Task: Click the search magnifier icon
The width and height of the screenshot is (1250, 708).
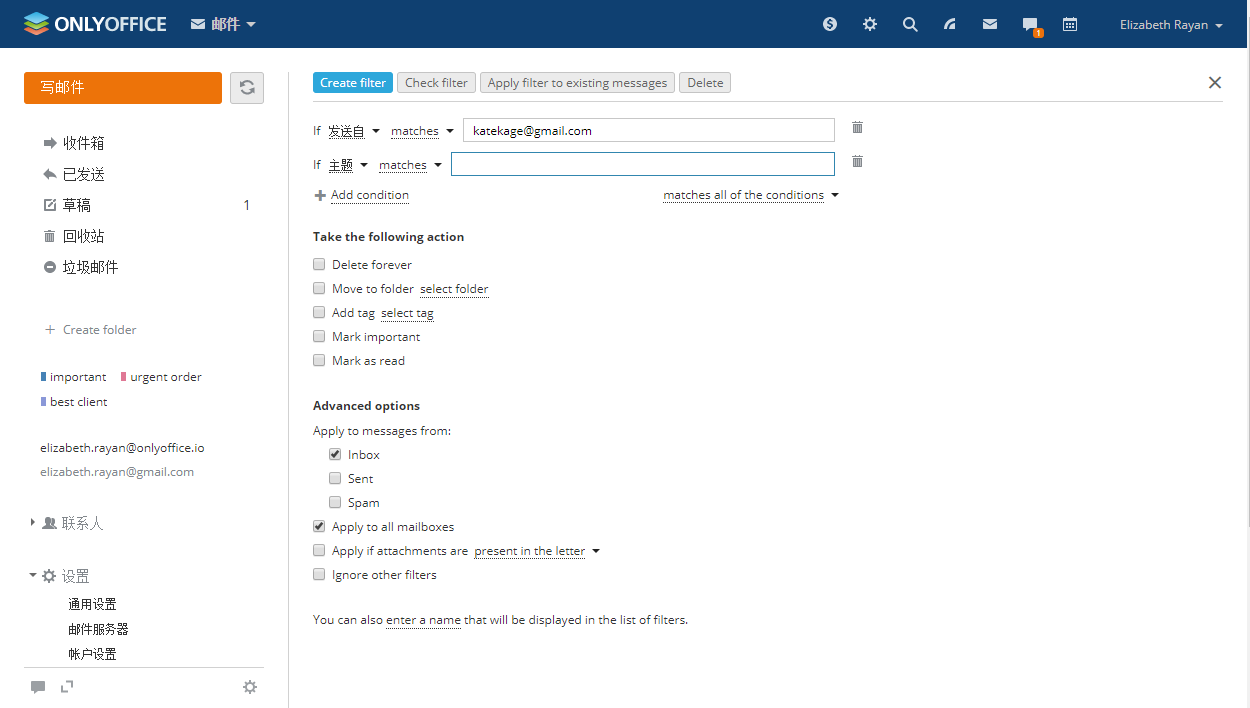Action: (910, 25)
